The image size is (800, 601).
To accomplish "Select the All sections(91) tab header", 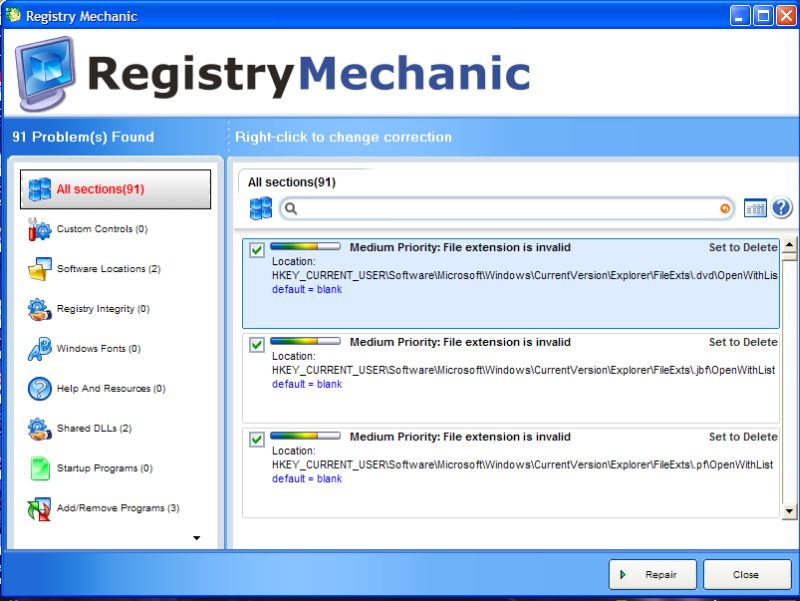I will 292,182.
